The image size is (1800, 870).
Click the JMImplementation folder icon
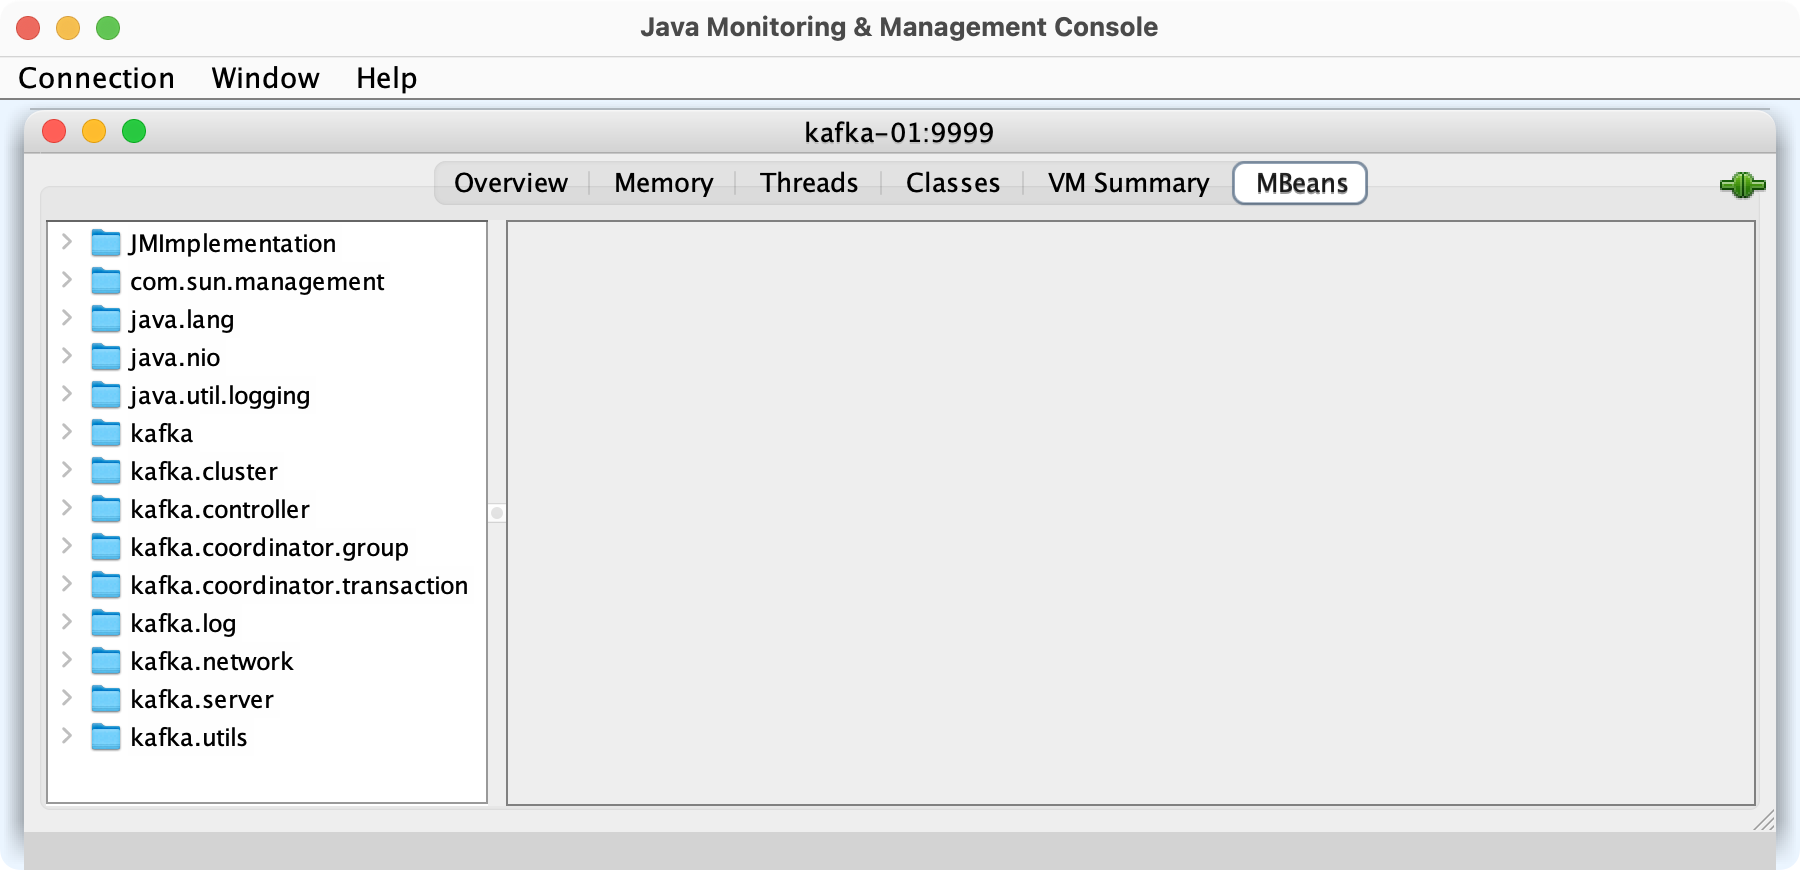point(106,243)
